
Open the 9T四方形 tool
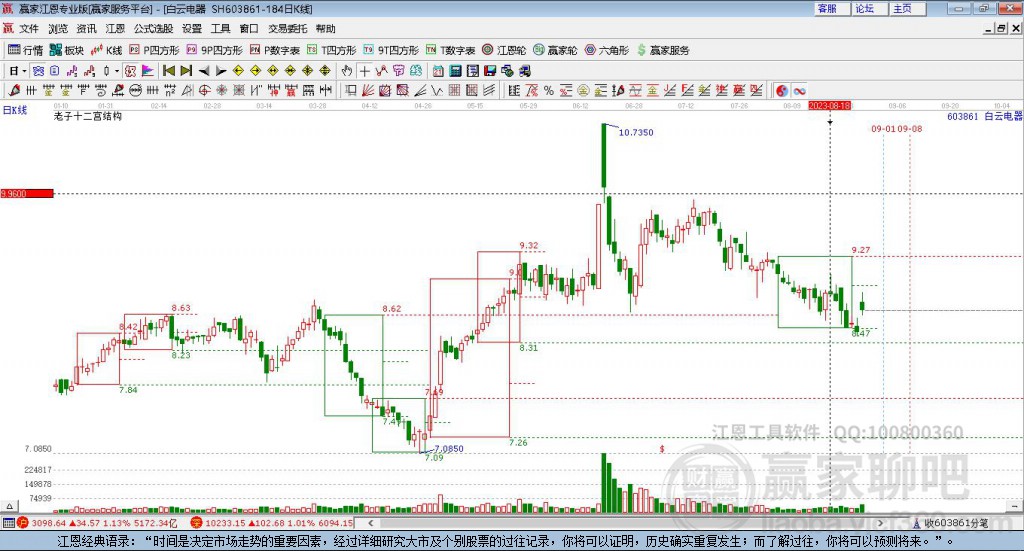click(391, 50)
